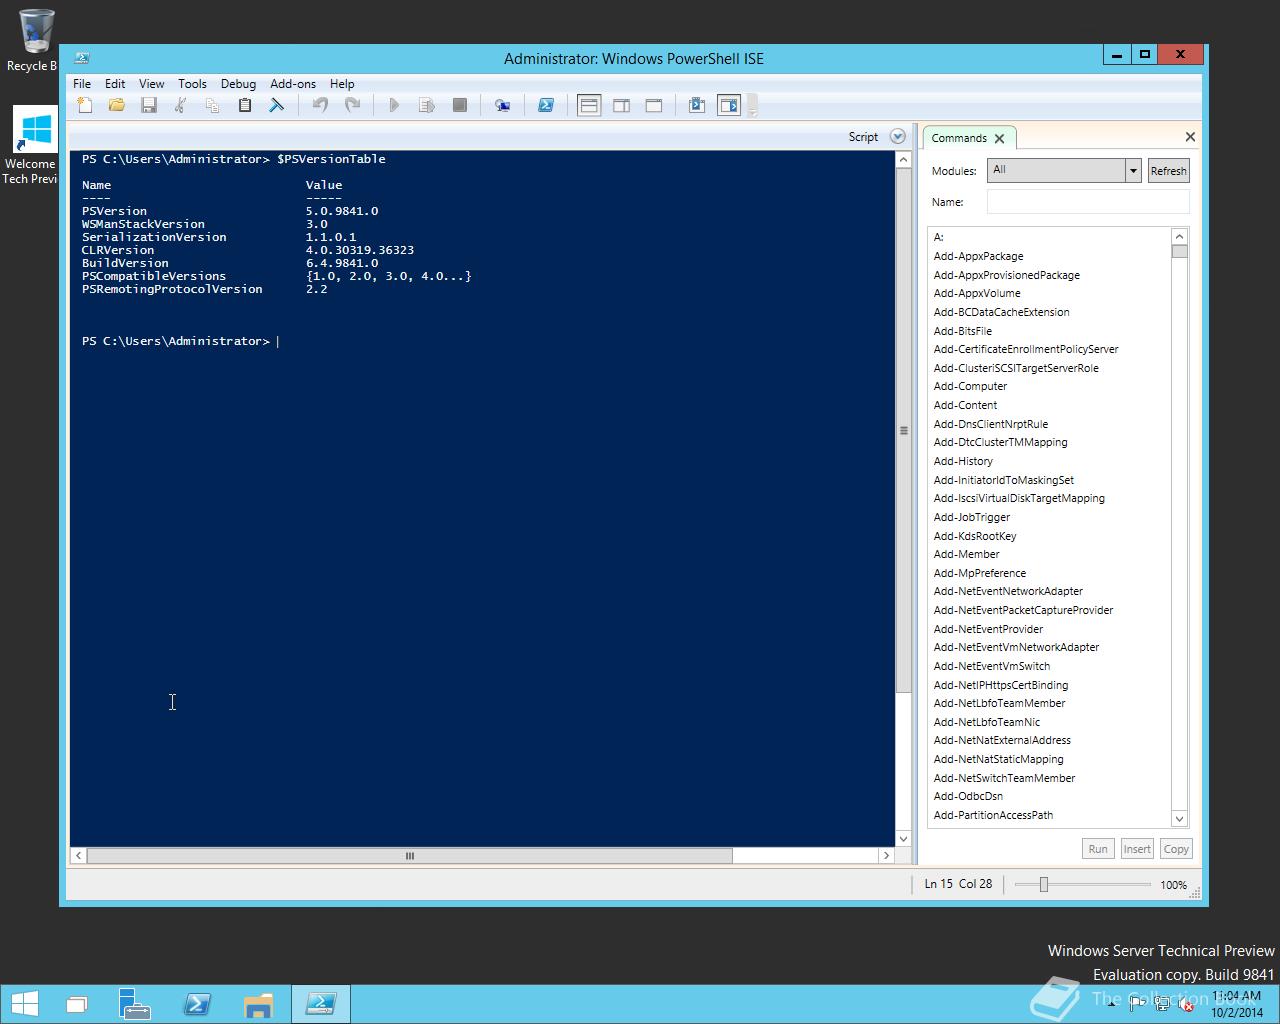The width and height of the screenshot is (1280, 1024).
Task: Start PowerShell.exe from the toolbar icon
Action: pos(546,105)
